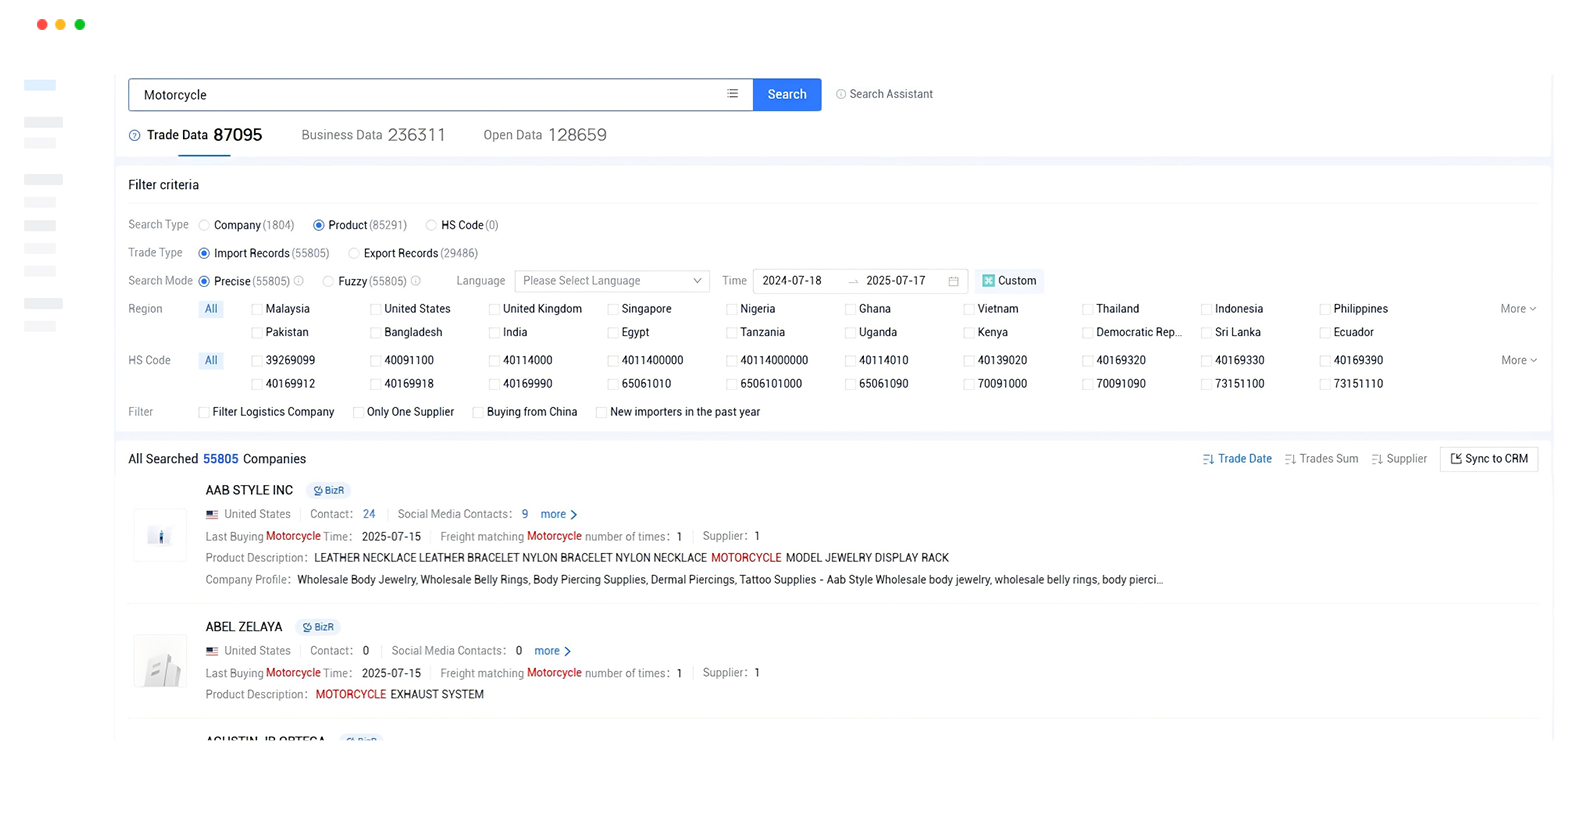This screenshot has height=833, width=1585.
Task: Click the BizR badge beside ABEL ZELAYA
Action: click(x=318, y=627)
